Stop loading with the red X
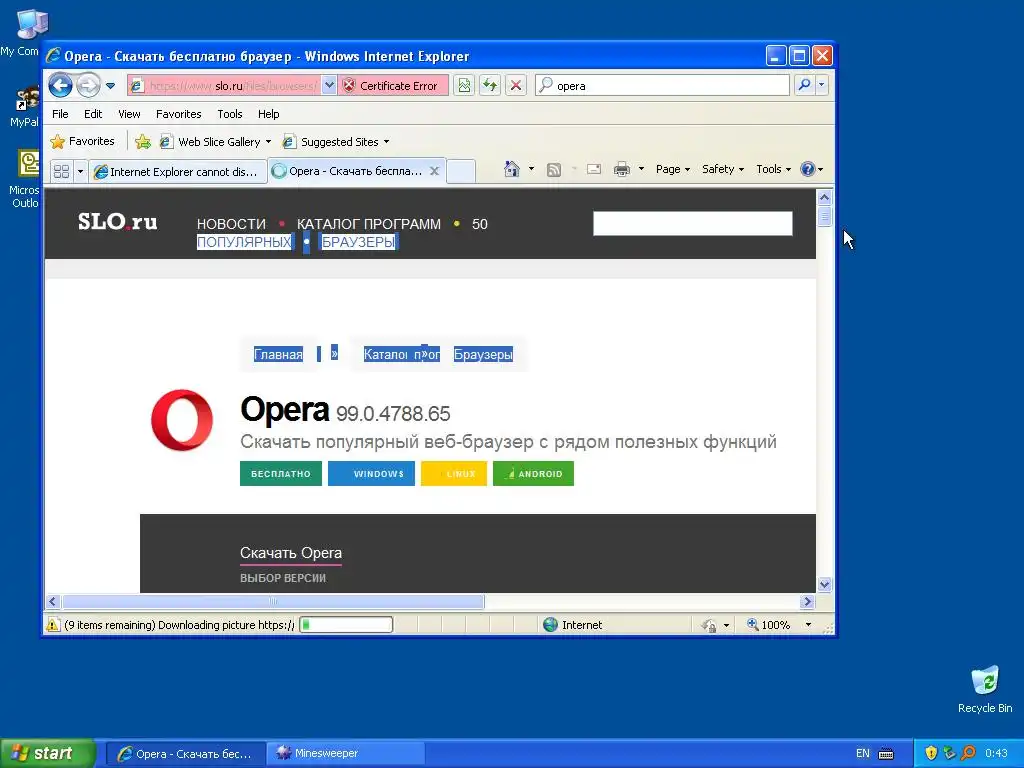This screenshot has height=768, width=1024. pyautogui.click(x=516, y=86)
